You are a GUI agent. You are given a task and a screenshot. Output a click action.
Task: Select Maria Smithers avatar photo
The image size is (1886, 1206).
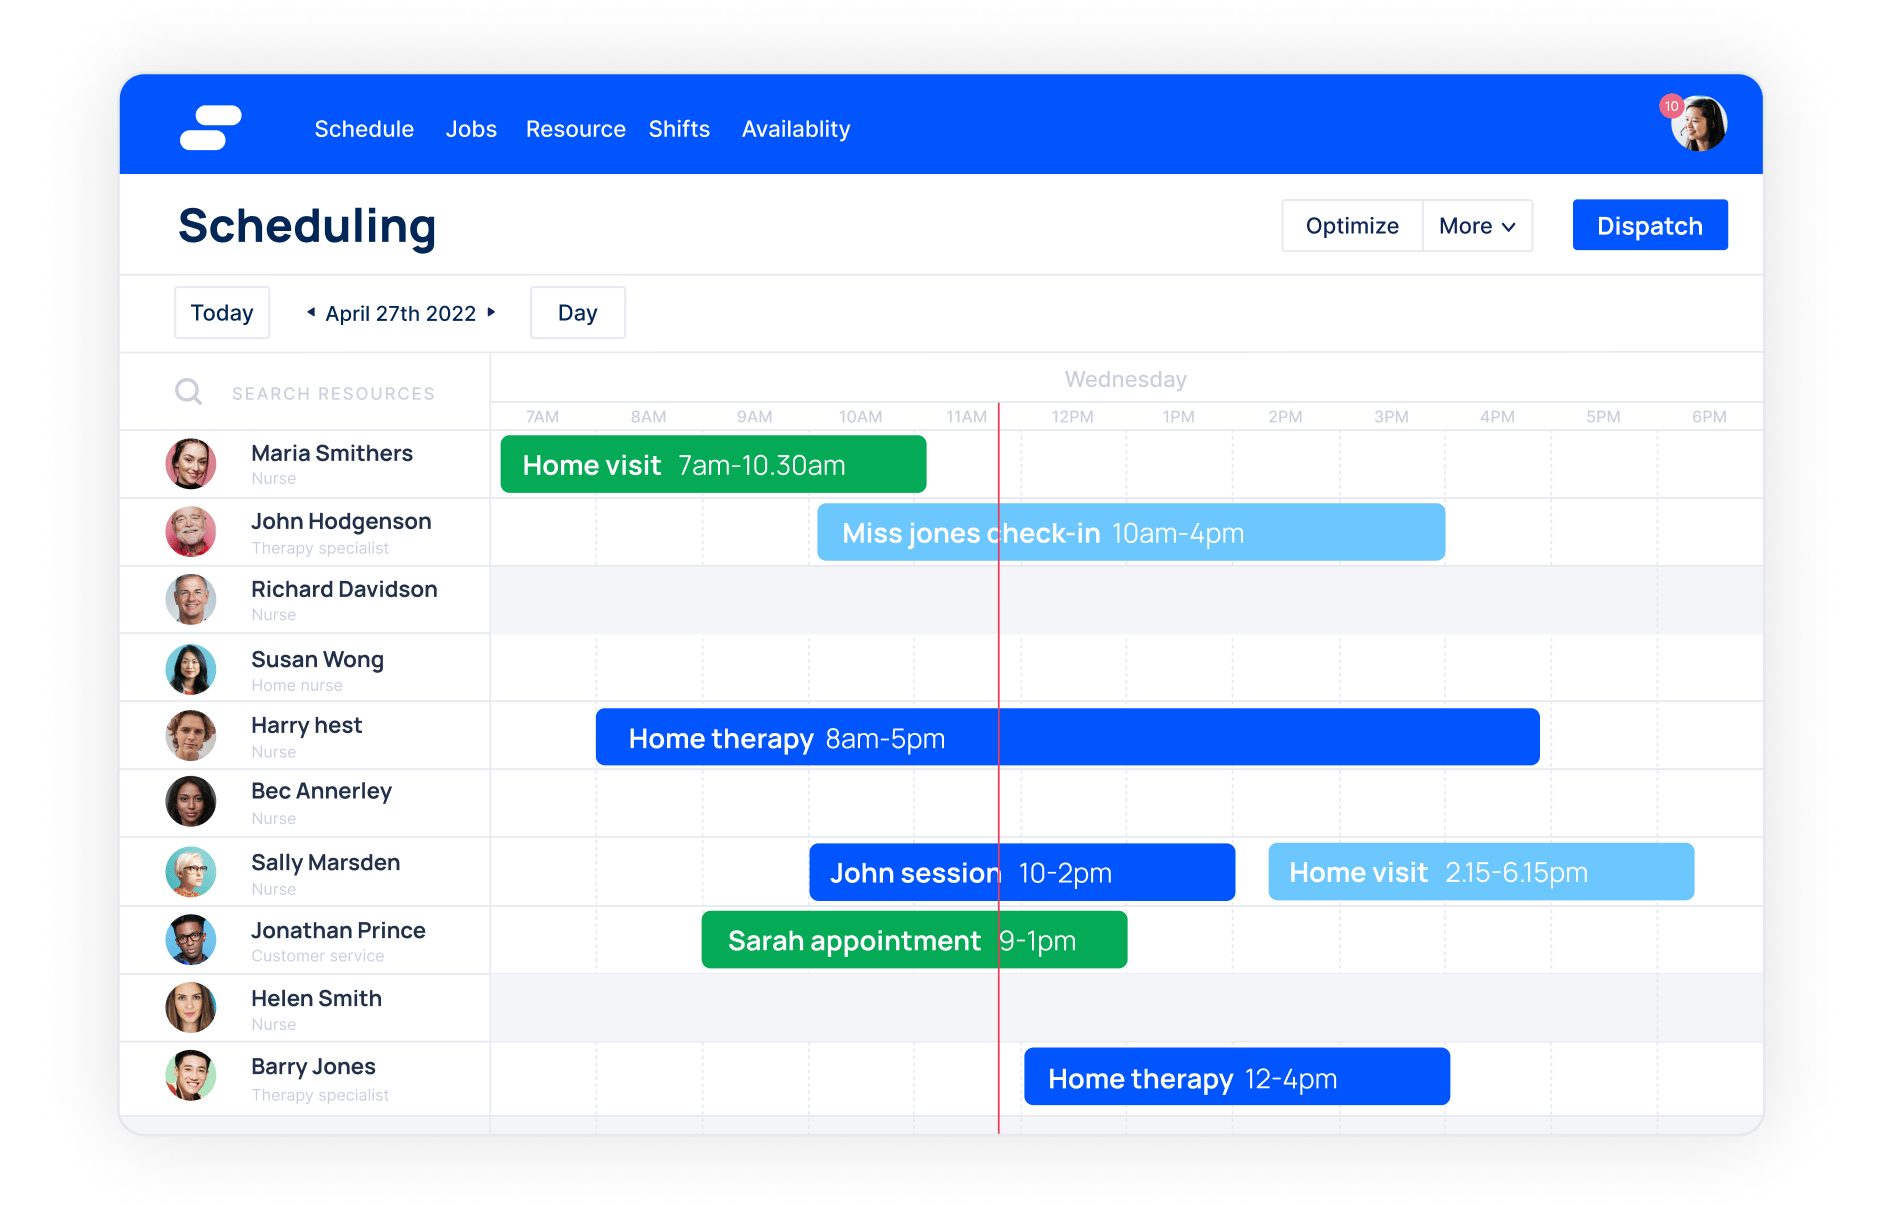point(191,464)
